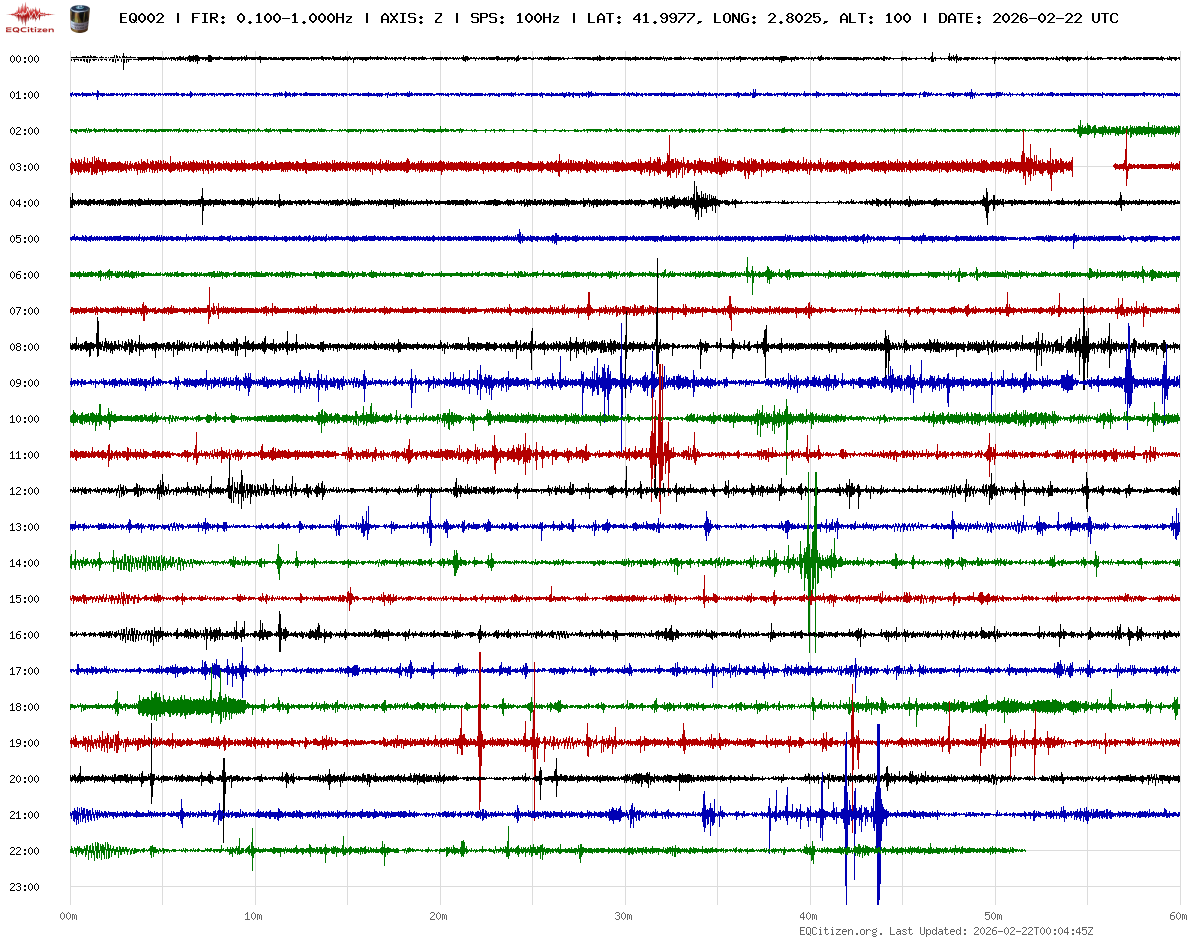
Task: Click the EQCitizen logo
Action: point(30,18)
